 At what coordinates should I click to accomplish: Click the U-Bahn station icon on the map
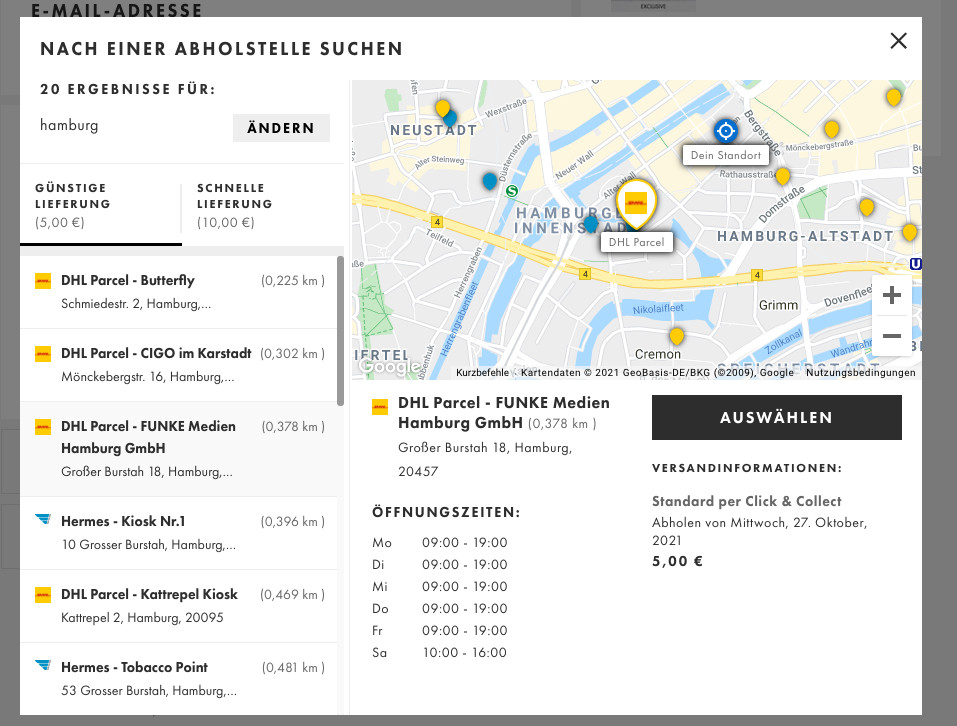915,264
